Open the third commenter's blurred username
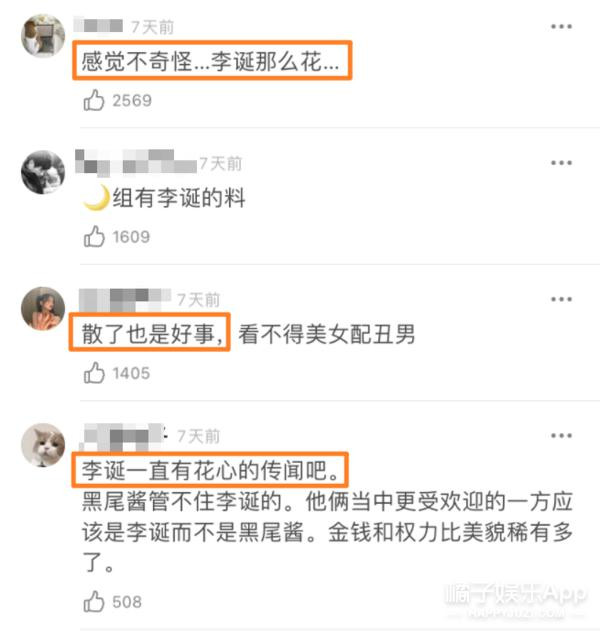Viewport: 600px width, 634px height. pyautogui.click(x=125, y=300)
